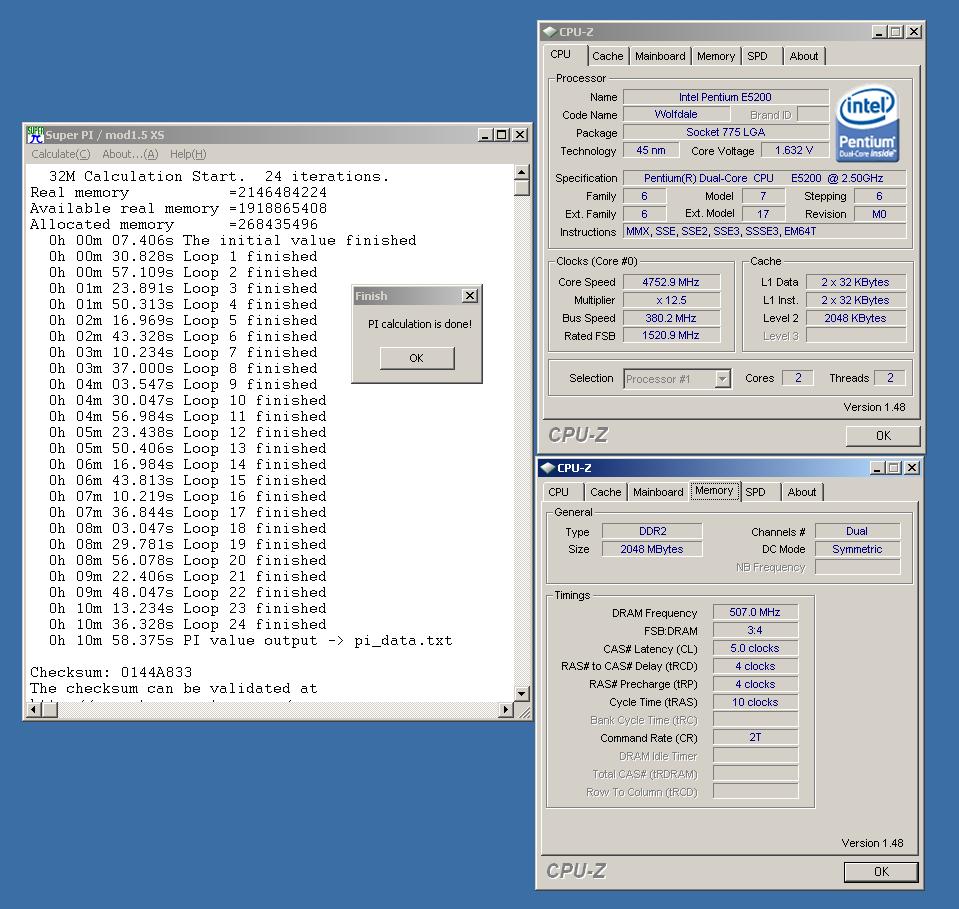Click the Super PI window resize grip
The width and height of the screenshot is (959, 909).
tap(524, 711)
